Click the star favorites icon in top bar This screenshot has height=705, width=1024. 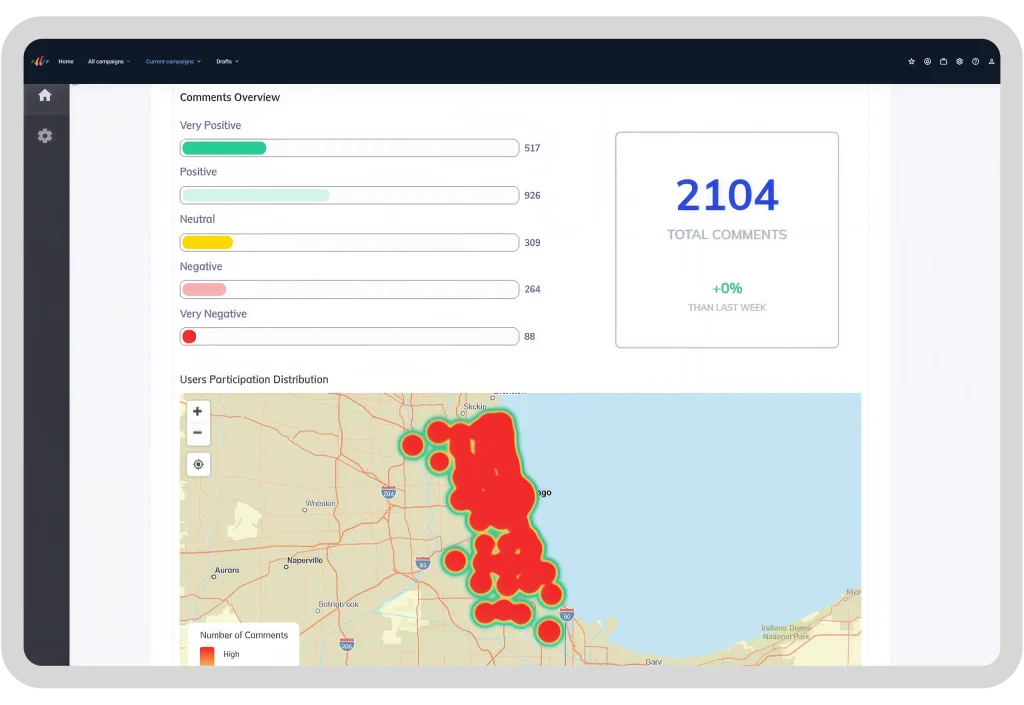point(911,61)
